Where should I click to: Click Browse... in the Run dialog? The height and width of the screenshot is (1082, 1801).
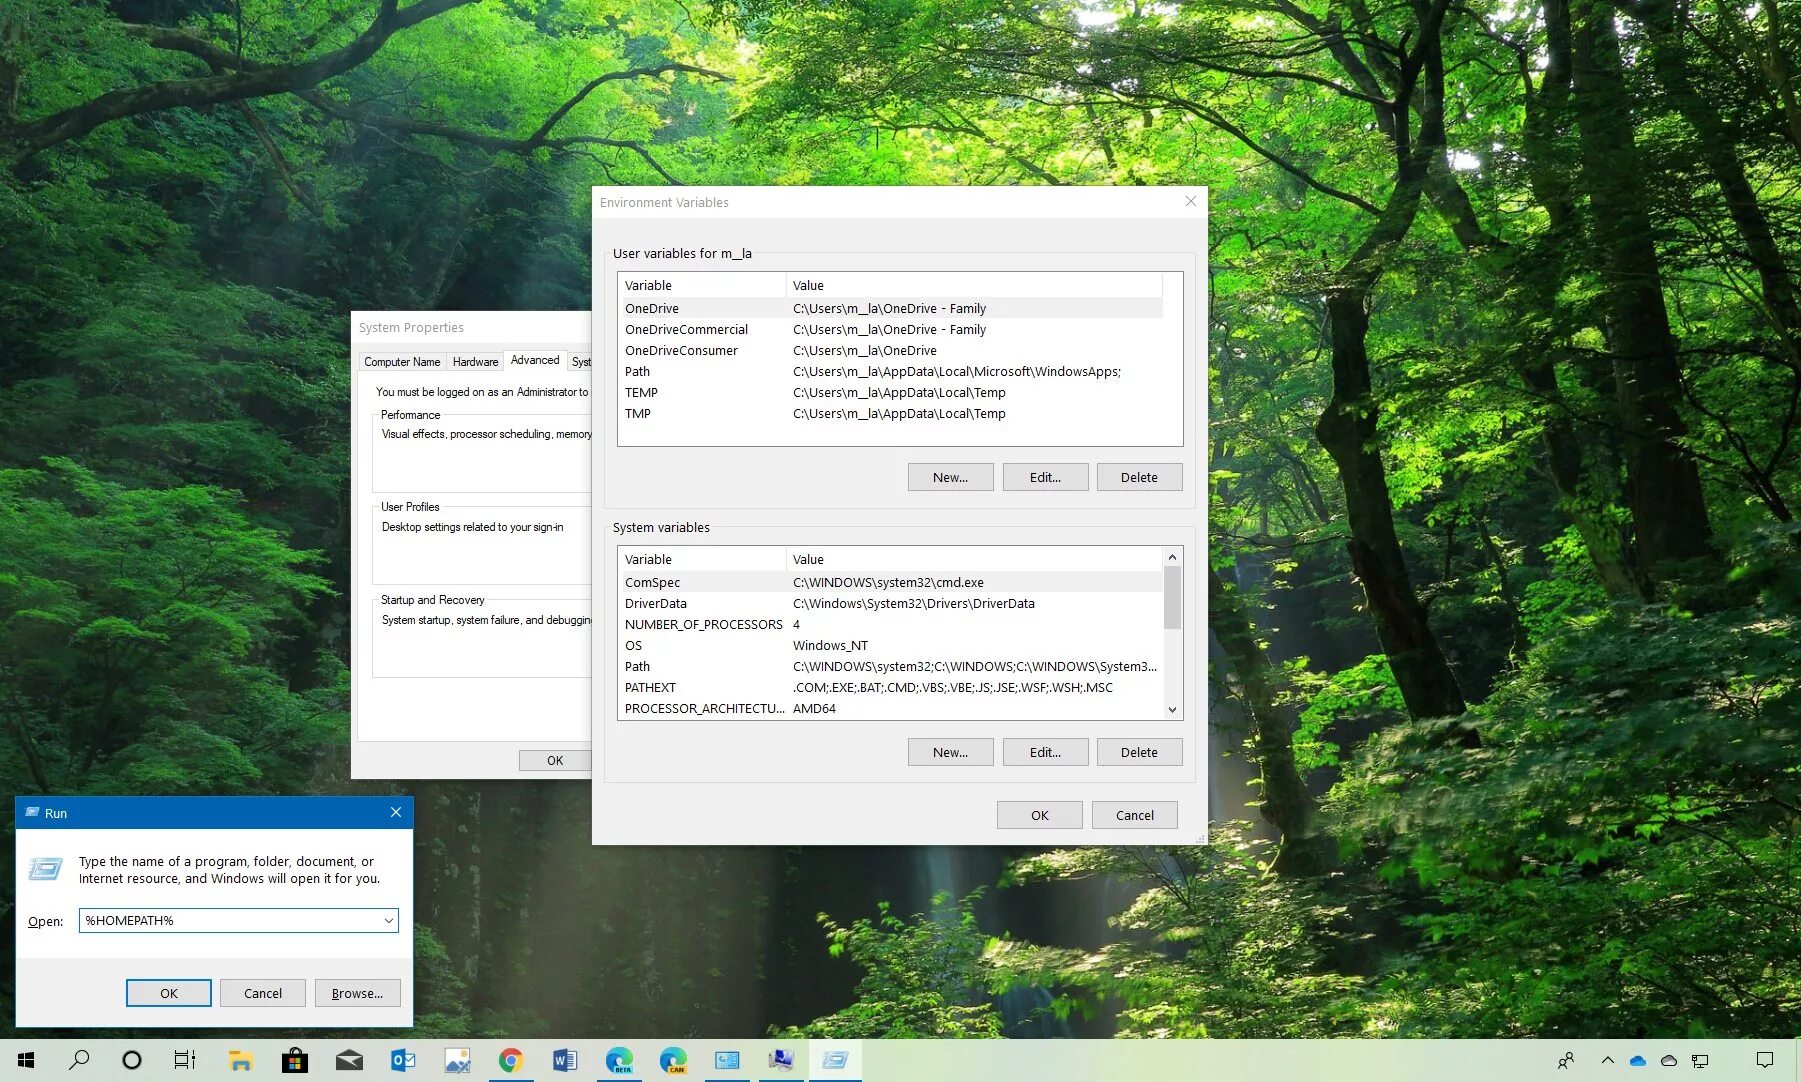tap(358, 993)
